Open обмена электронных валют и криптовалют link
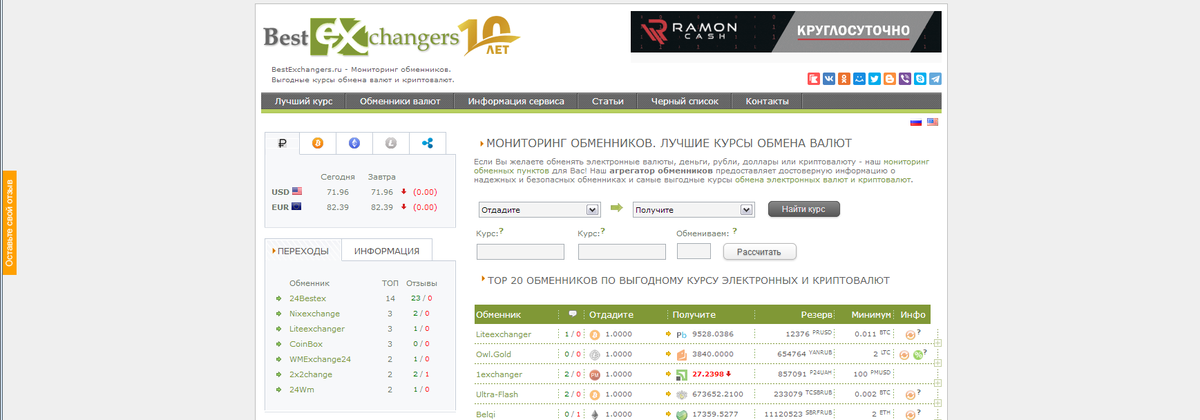Image resolution: width=1200 pixels, height=420 pixels. [823, 180]
